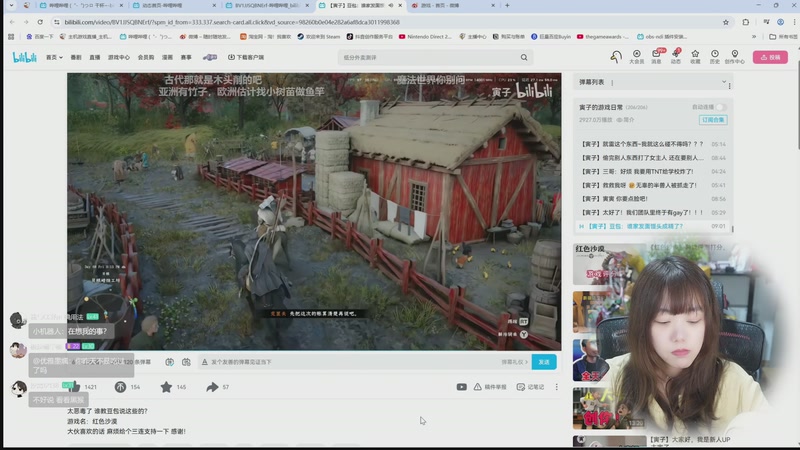Viewport: 800px width, 450px height.
Task: Click the share arrow icon 57
Action: coord(212,387)
